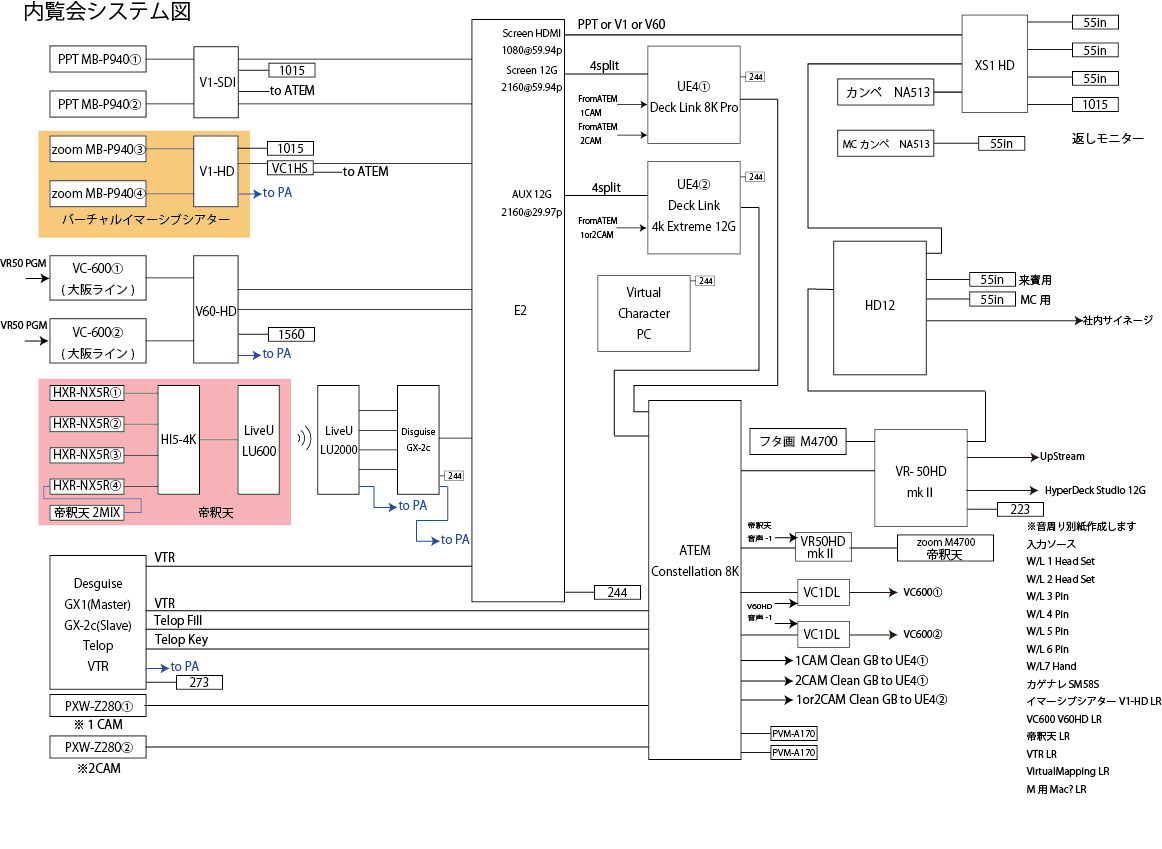Select the Virtual Character PC node
Viewport: 1162px width, 849px height.
point(643,313)
